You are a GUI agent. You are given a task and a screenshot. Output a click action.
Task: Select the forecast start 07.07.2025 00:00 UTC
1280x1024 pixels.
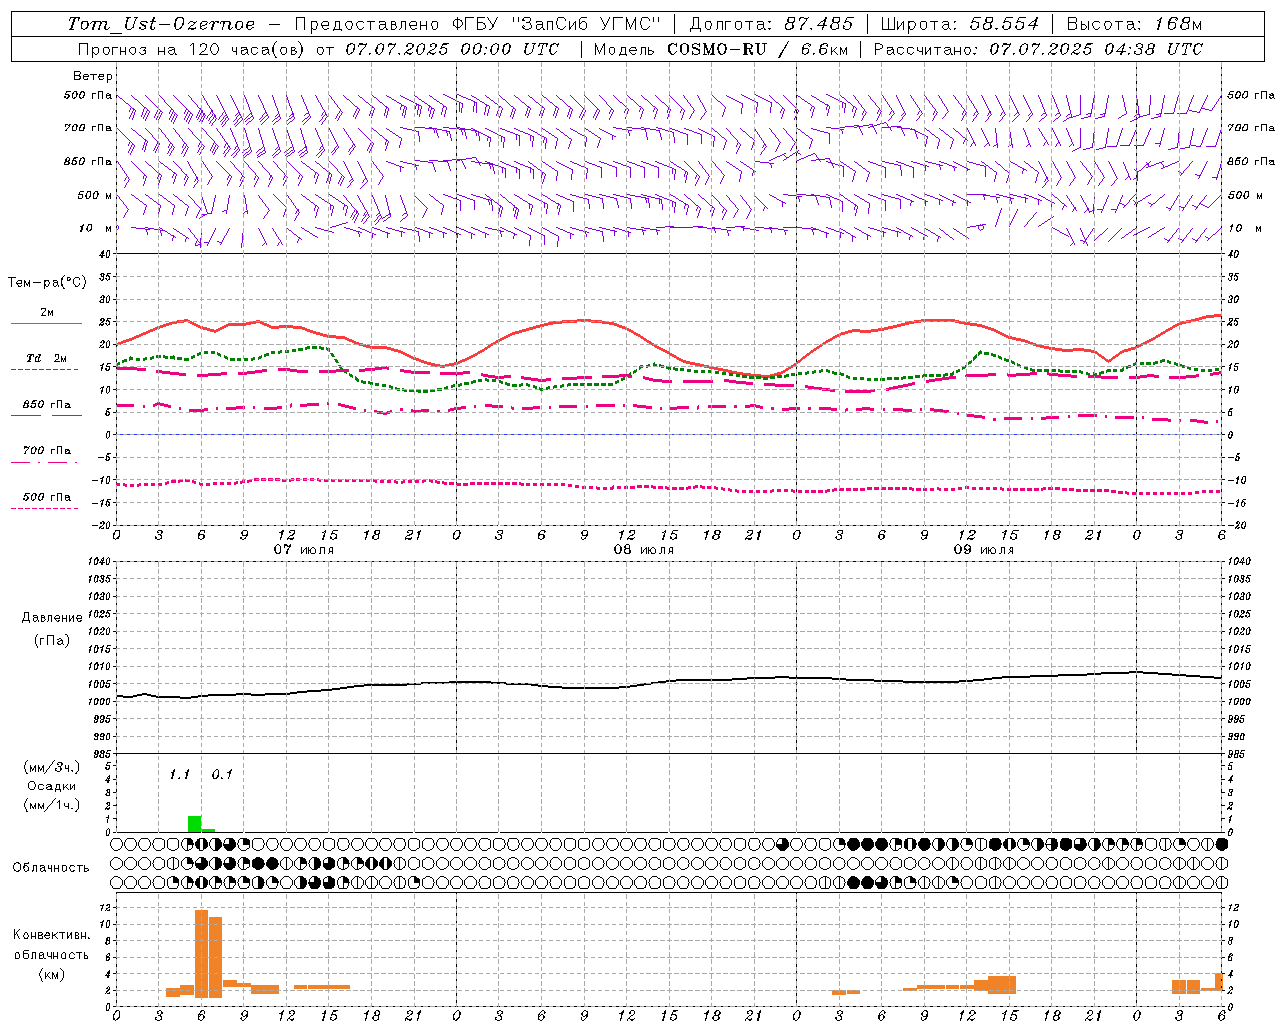(452, 49)
